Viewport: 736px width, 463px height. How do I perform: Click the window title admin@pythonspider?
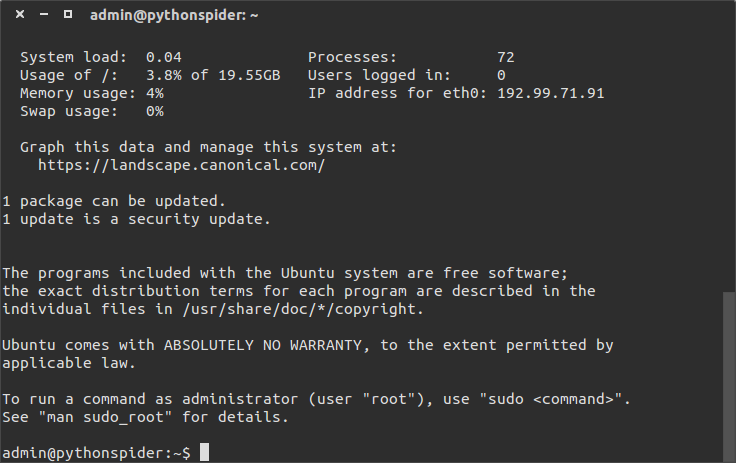(x=174, y=15)
